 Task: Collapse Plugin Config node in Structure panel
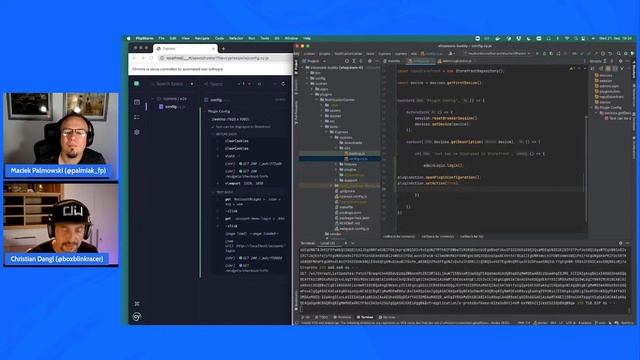click(592, 107)
